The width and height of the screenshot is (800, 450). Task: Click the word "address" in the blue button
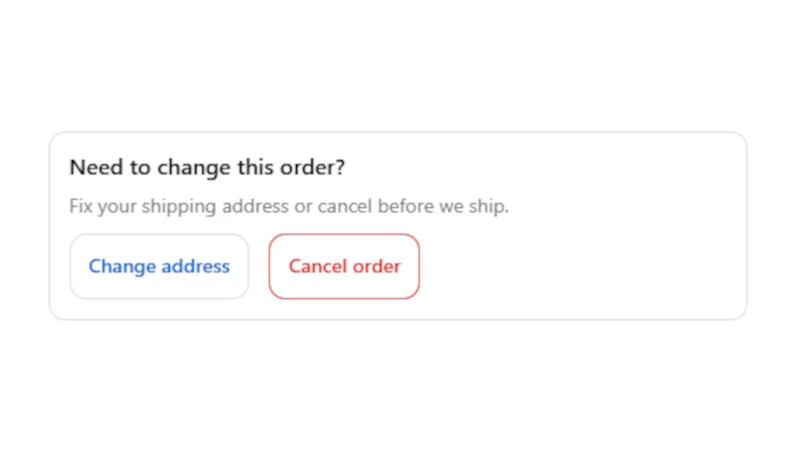[195, 266]
